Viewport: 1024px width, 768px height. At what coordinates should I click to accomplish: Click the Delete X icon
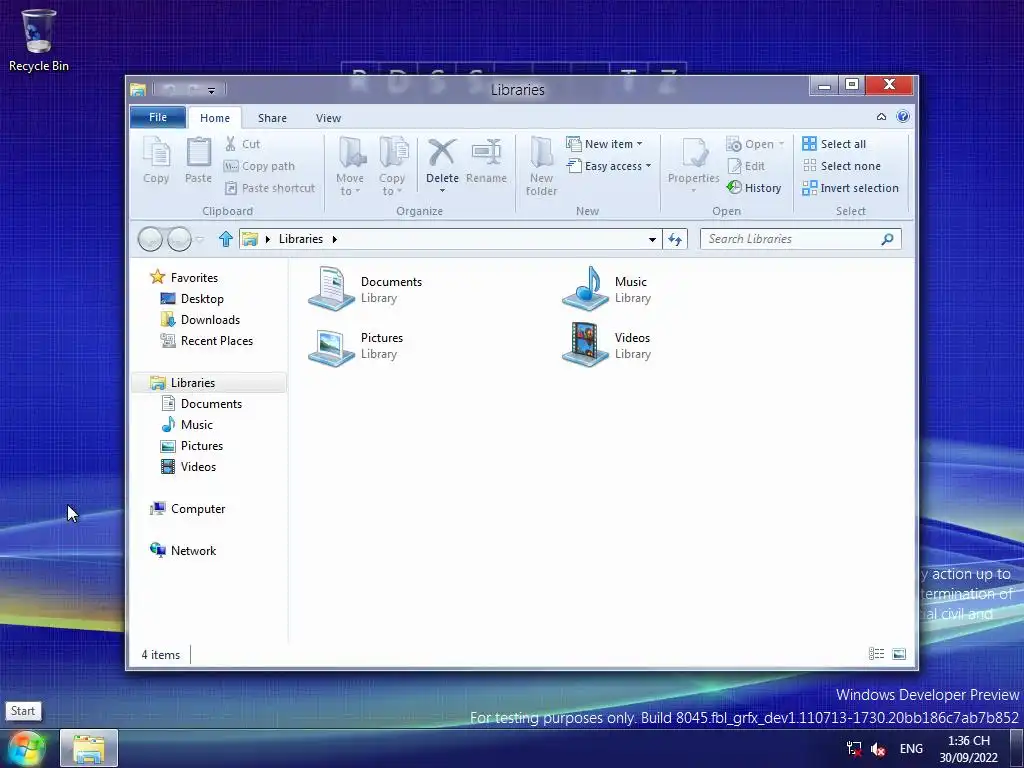(442, 153)
